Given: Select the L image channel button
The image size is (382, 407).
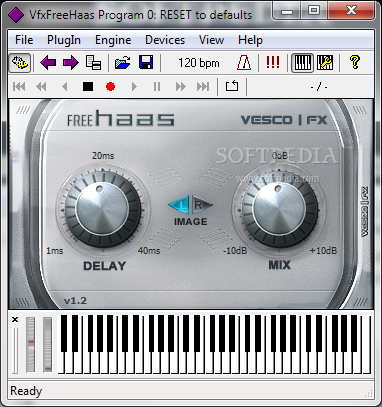Looking at the screenshot, I should tap(179, 205).
